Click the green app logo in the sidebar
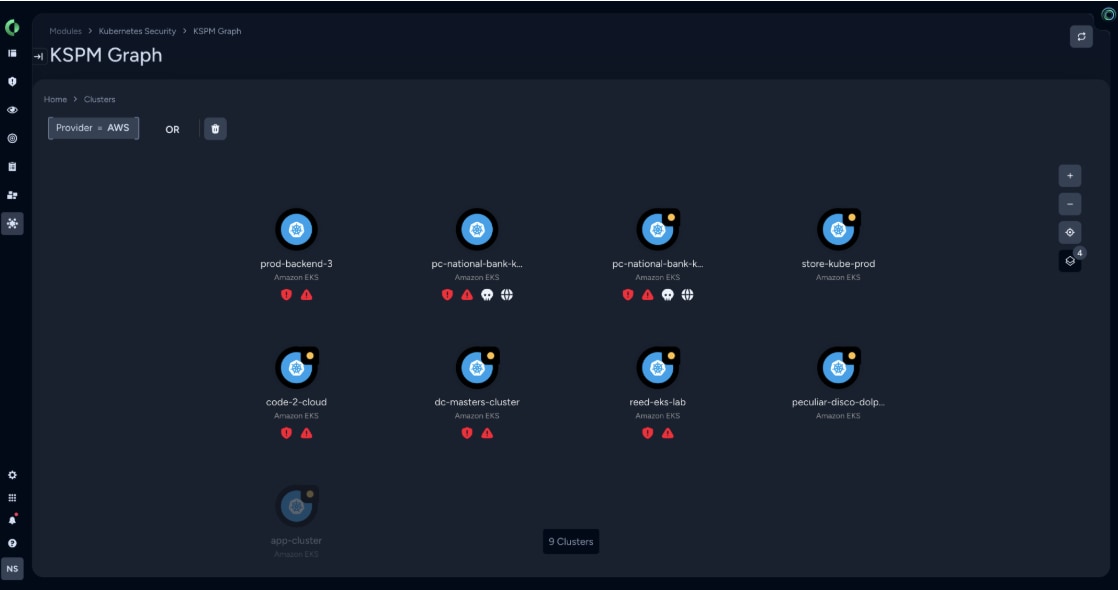The image size is (1118, 590). click(12, 28)
